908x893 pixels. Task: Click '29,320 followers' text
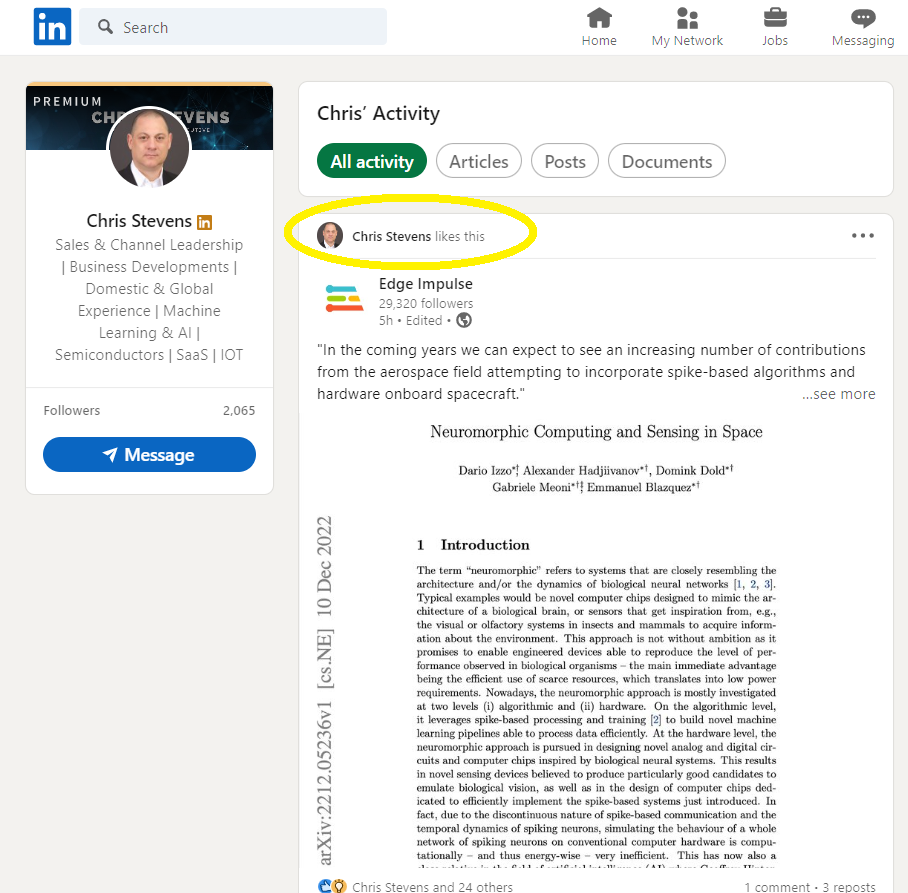(x=426, y=303)
